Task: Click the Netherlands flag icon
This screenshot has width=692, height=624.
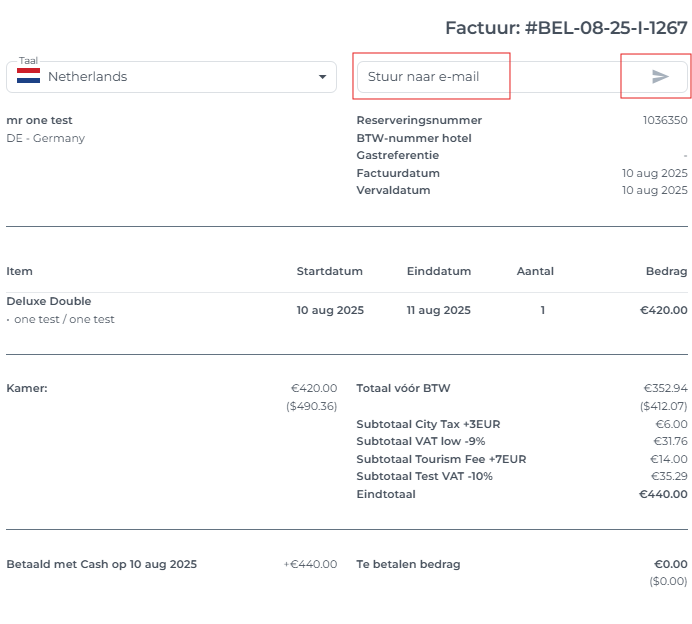Action: tap(29, 77)
